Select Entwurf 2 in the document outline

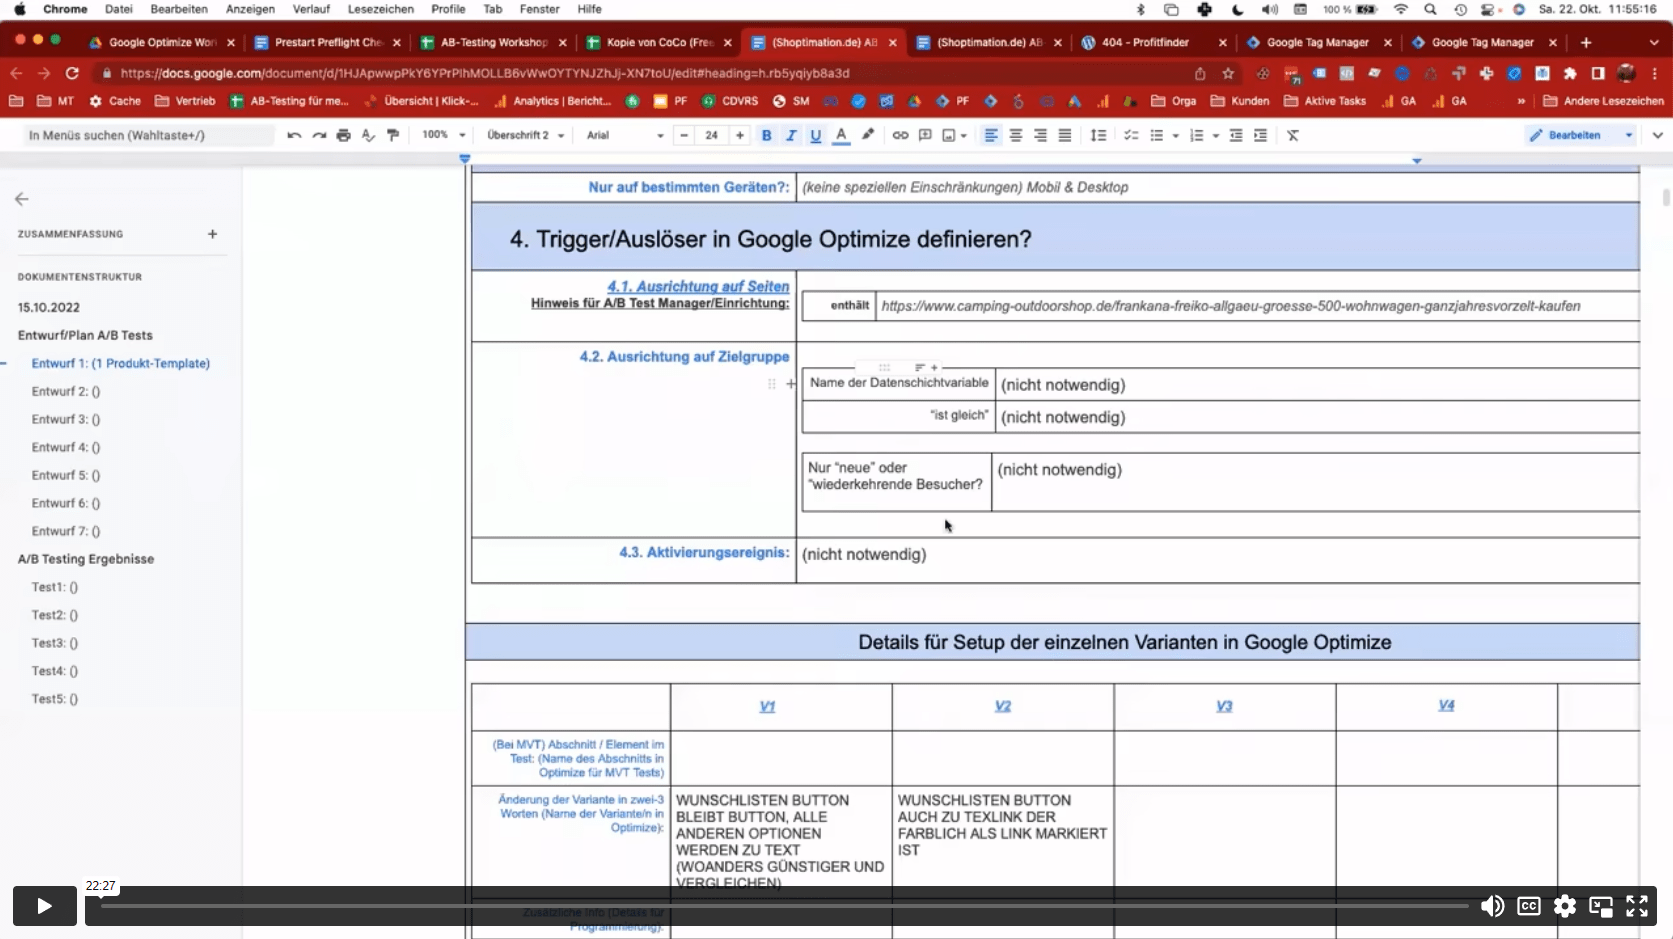[65, 391]
